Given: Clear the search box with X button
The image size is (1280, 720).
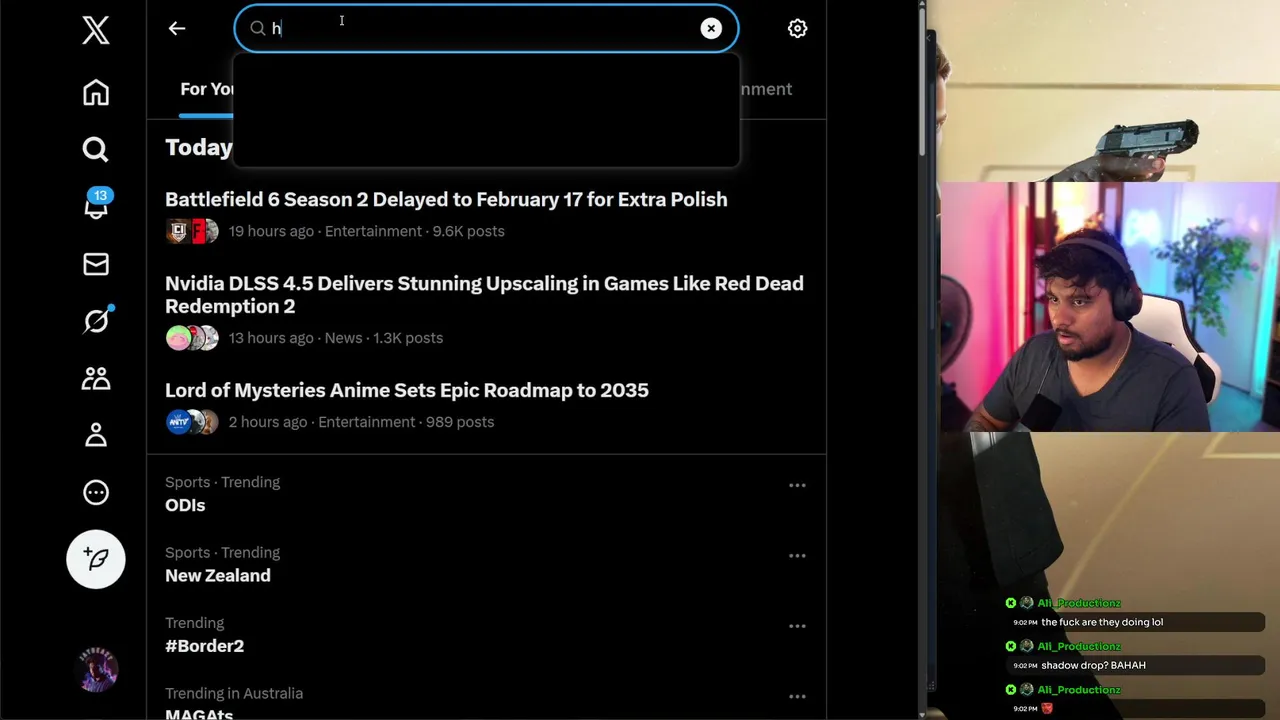Looking at the screenshot, I should (x=711, y=29).
